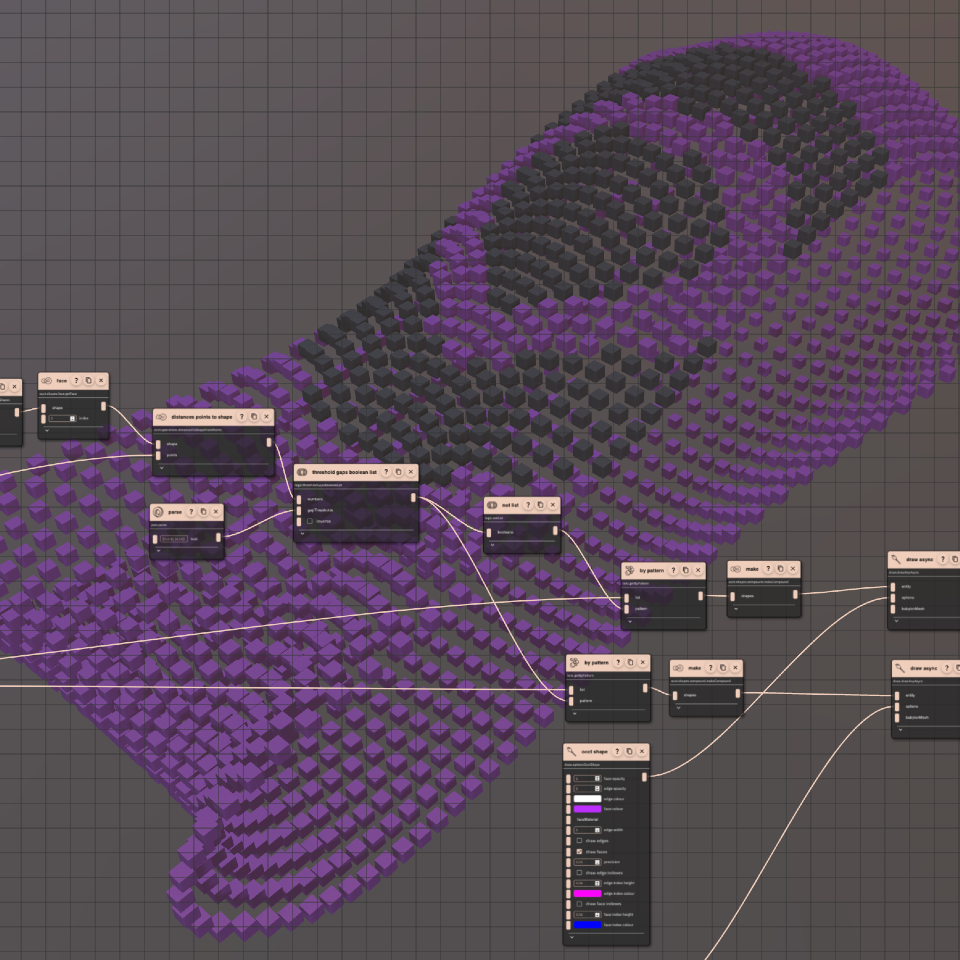Open the purple face colour swatch

(x=587, y=808)
